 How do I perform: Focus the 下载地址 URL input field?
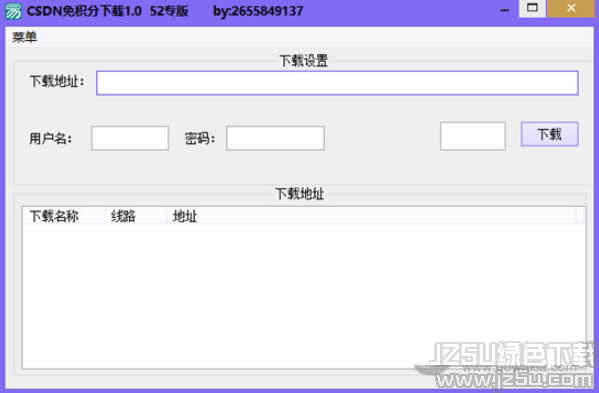(x=337, y=83)
